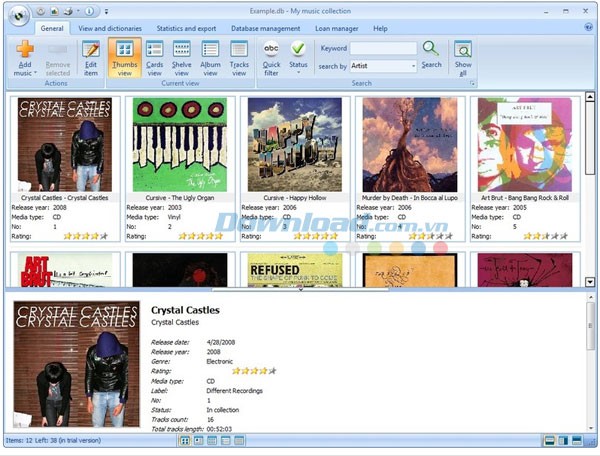The width and height of the screenshot is (600, 456).
Task: Click the Show all icon
Action: (463, 52)
